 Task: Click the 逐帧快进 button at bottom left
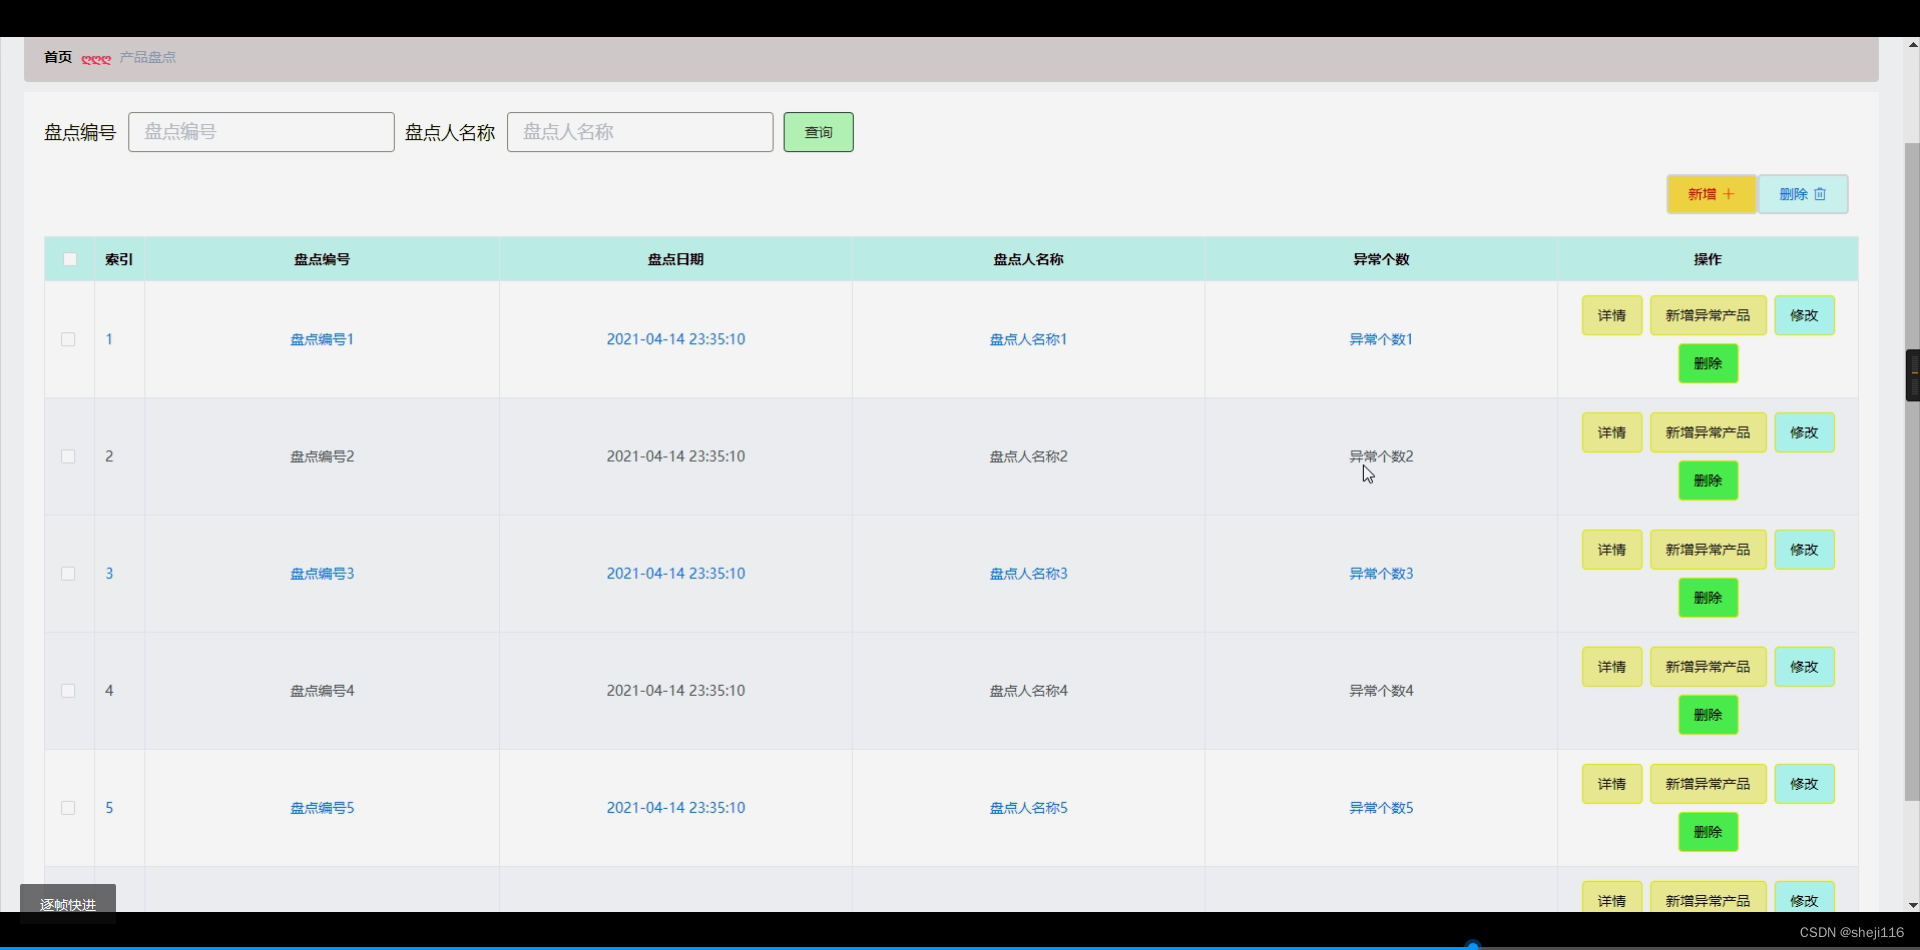[x=67, y=903]
